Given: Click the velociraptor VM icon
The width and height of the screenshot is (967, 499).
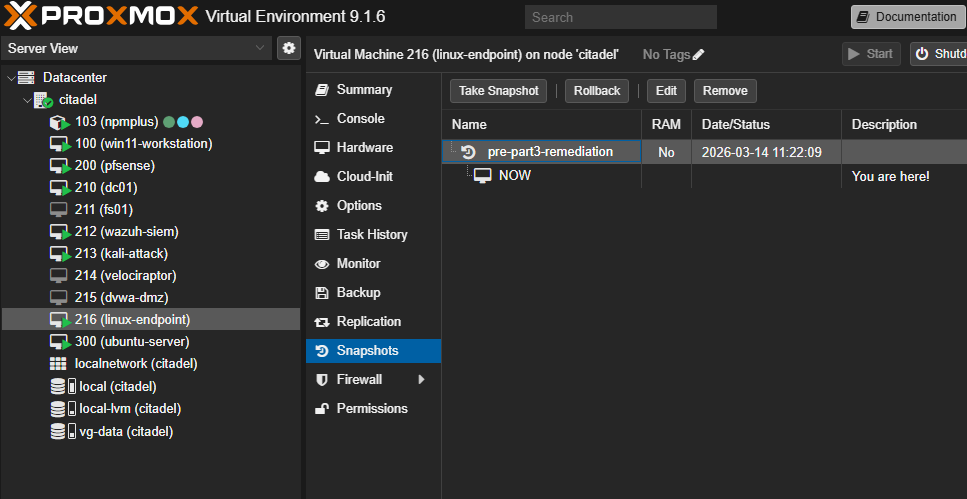Looking at the screenshot, I should 59,276.
